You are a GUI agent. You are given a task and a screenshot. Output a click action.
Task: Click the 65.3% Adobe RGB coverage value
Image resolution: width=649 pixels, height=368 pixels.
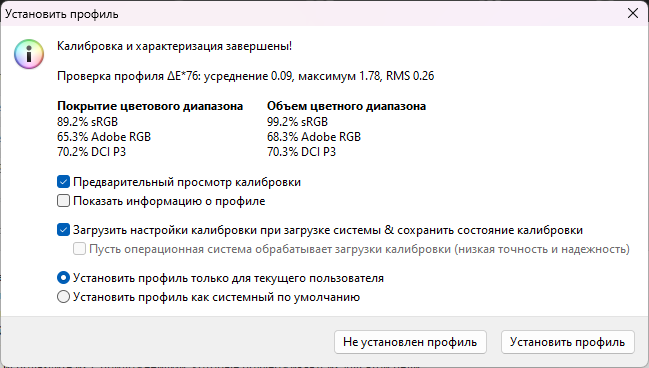[x=104, y=137]
